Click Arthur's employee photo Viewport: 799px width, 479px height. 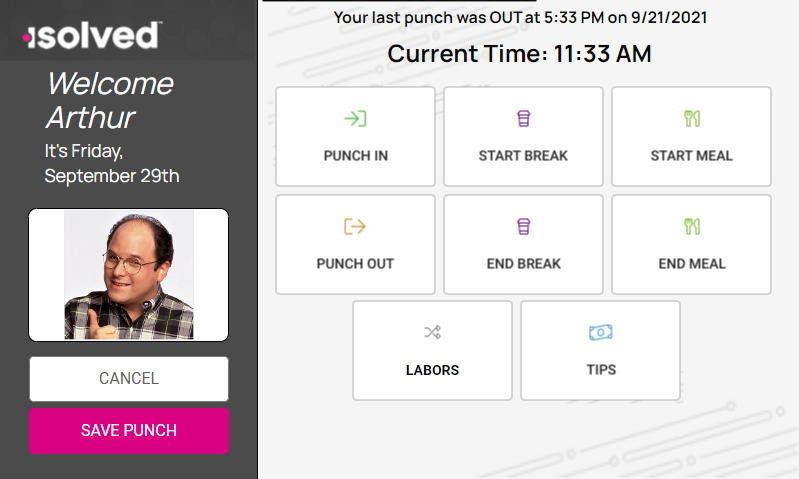pyautogui.click(x=129, y=274)
